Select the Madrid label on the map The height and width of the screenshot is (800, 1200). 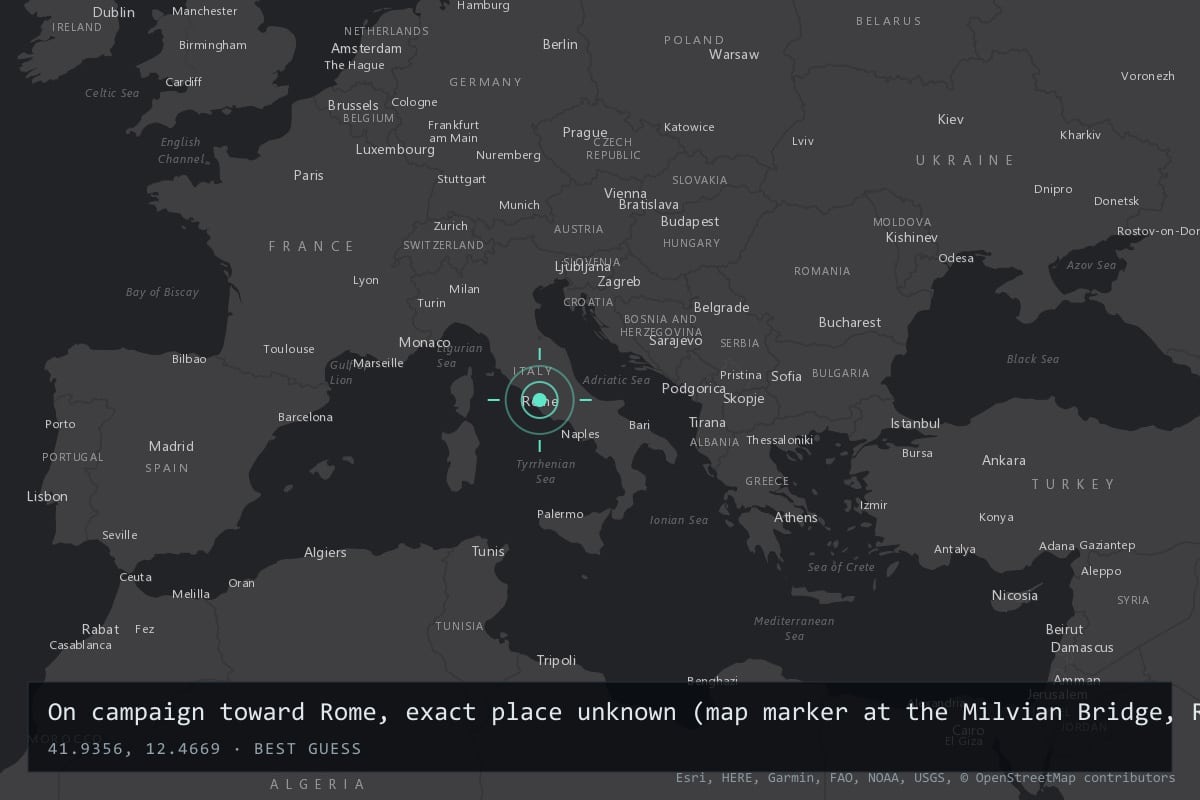click(x=171, y=446)
